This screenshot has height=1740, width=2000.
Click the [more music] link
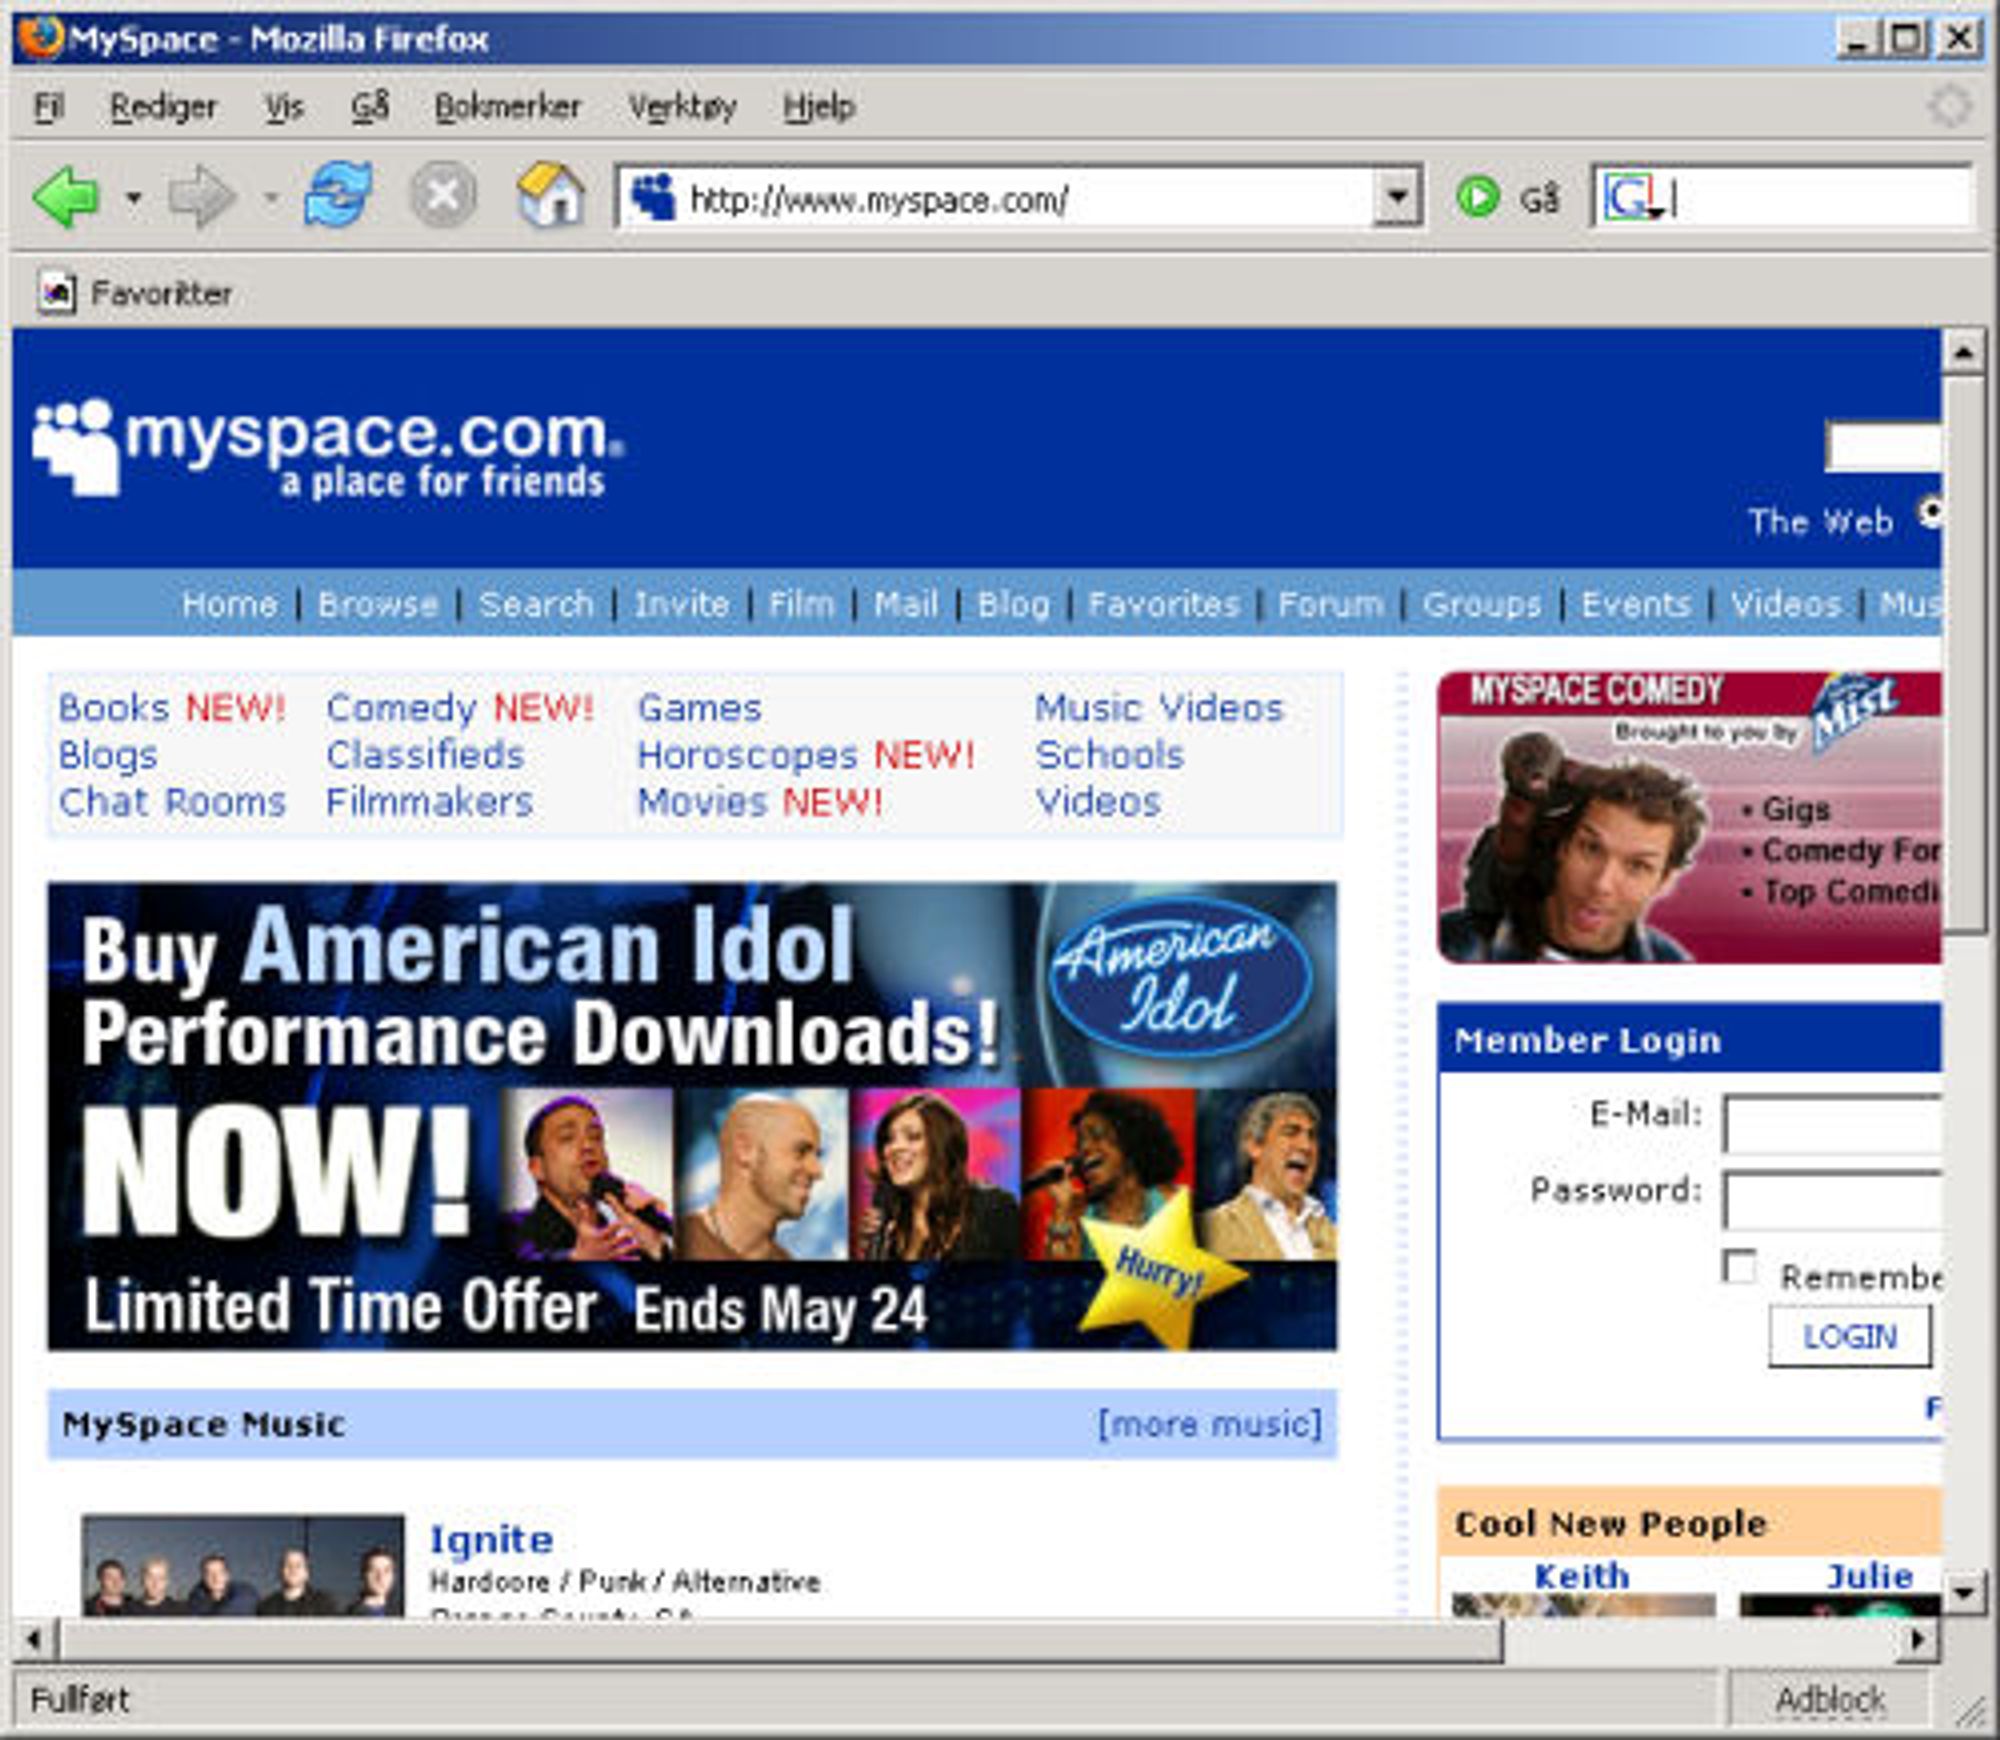point(1209,1424)
